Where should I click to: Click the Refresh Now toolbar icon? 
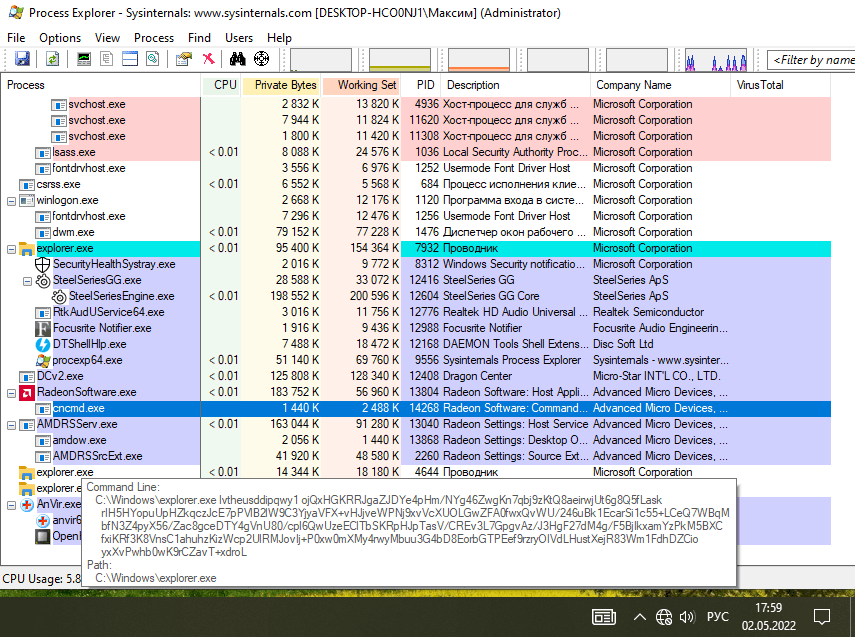click(52, 60)
